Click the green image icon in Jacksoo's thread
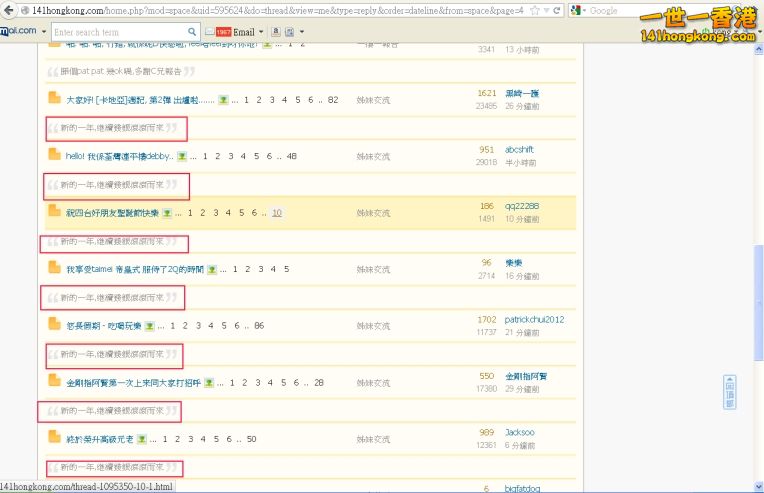Image resolution: width=764 pixels, height=493 pixels. [141, 439]
